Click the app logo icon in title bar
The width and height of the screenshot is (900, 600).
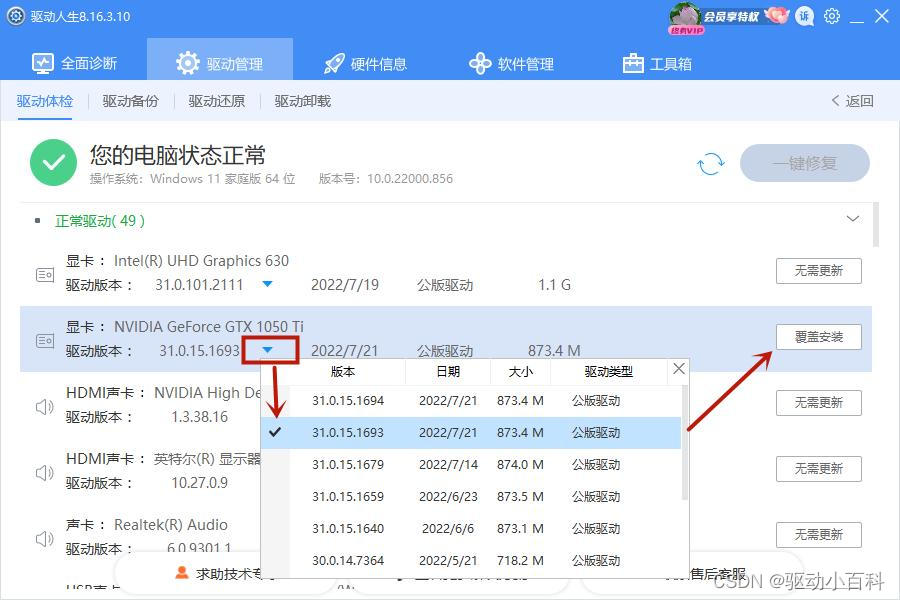tap(15, 16)
